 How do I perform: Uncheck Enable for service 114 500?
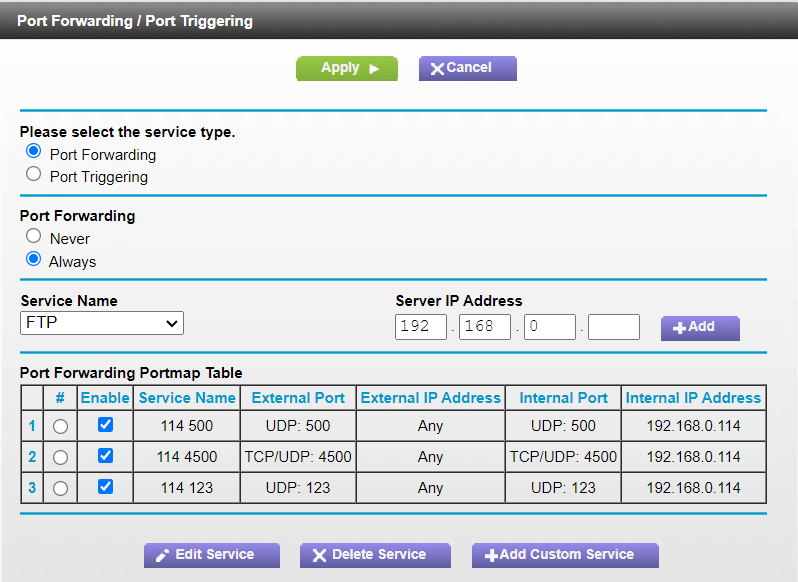click(105, 425)
